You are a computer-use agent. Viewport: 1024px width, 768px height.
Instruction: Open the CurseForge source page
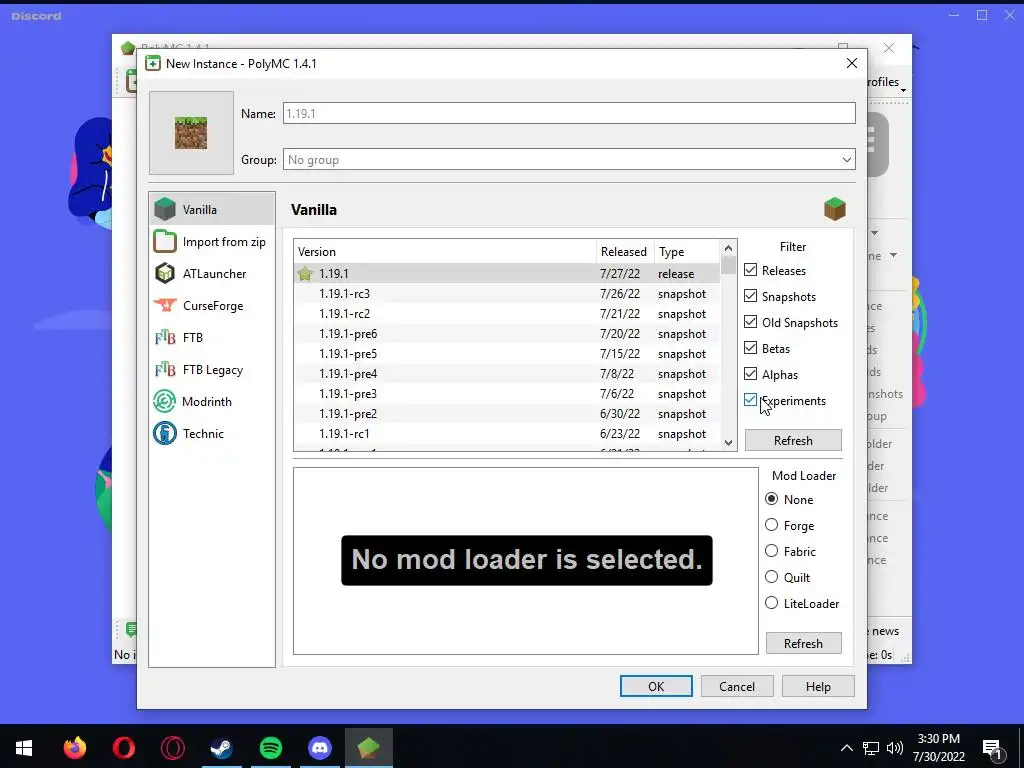click(x=212, y=306)
